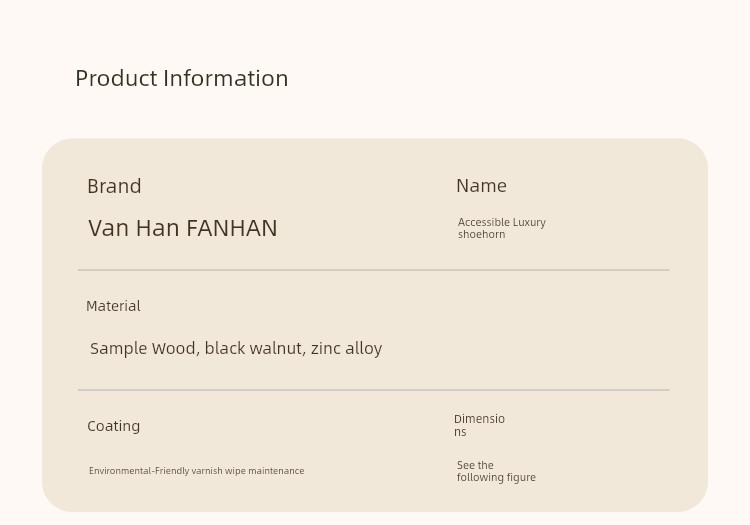750x525 pixels.
Task: Click the word shoehorn under Name
Action: 481,234
